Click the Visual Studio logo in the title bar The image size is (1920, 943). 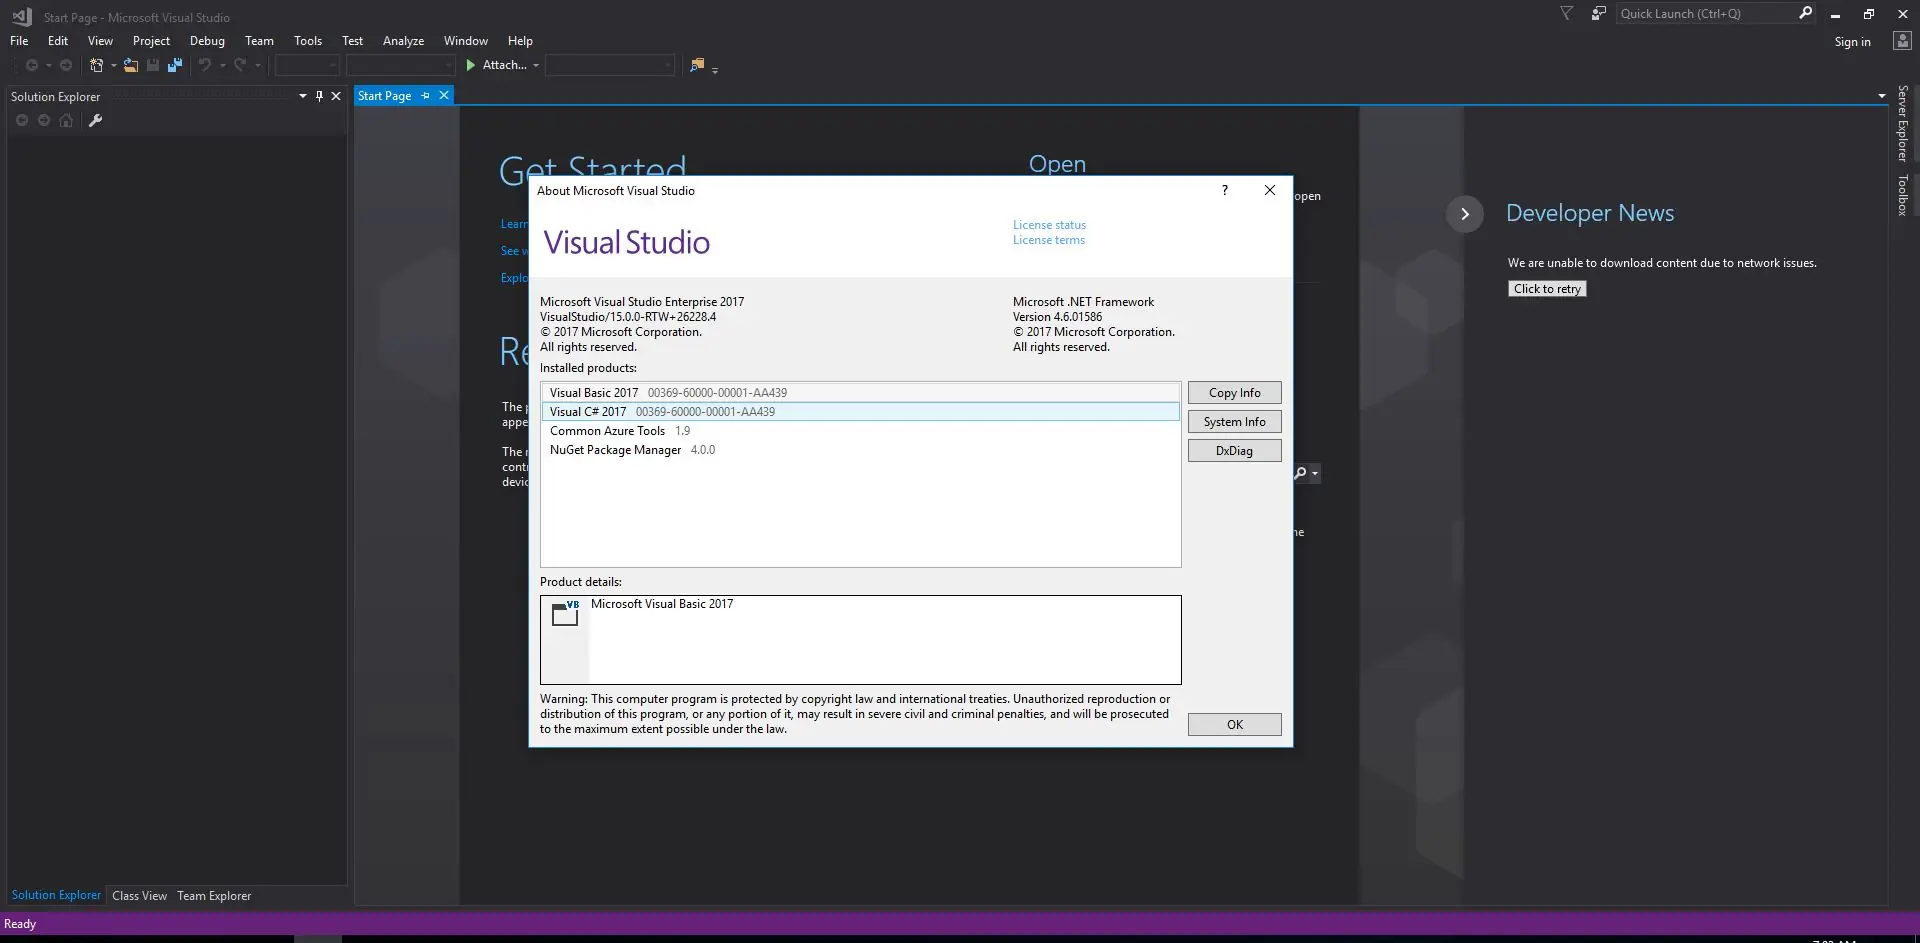21,16
